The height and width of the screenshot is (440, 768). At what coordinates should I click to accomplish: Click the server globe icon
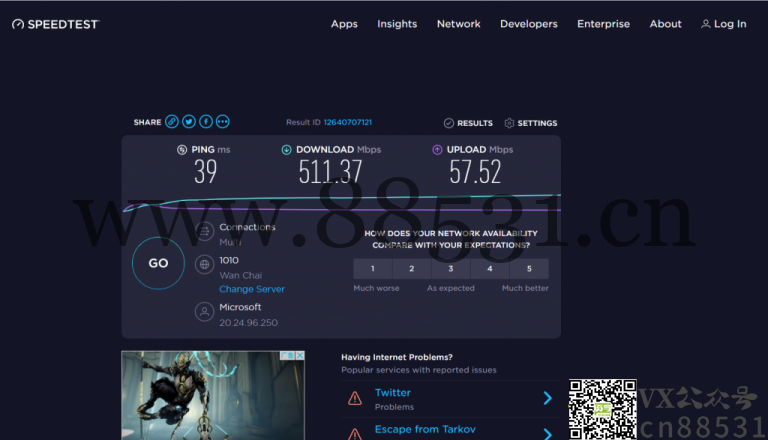204,265
